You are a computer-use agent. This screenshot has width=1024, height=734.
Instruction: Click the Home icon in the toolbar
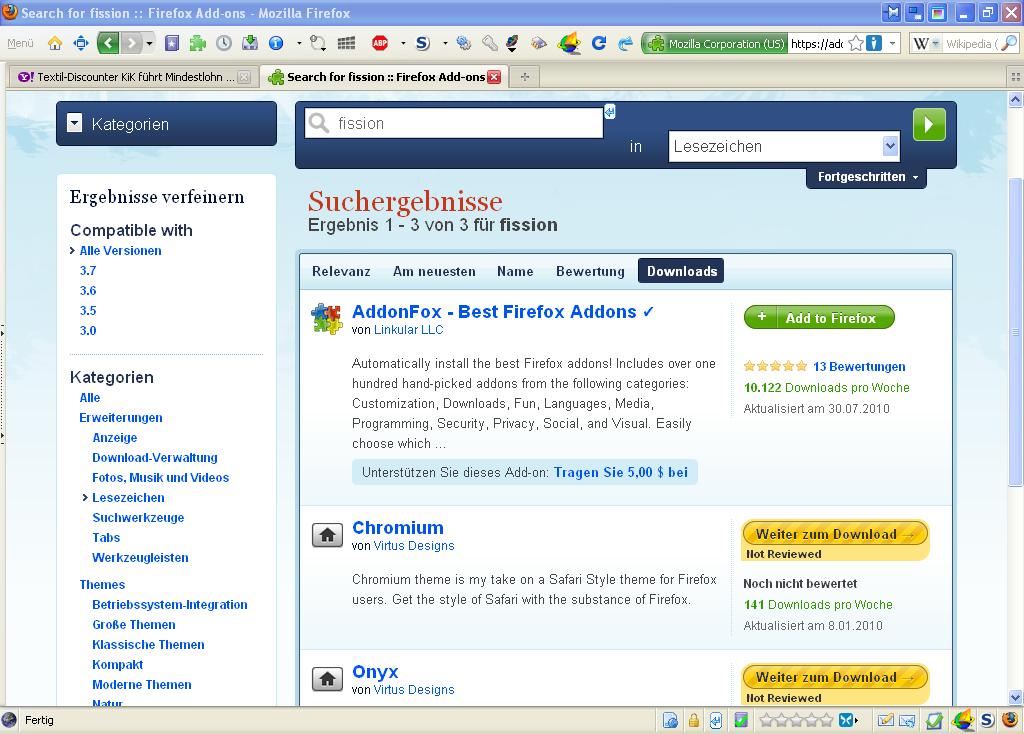point(55,44)
